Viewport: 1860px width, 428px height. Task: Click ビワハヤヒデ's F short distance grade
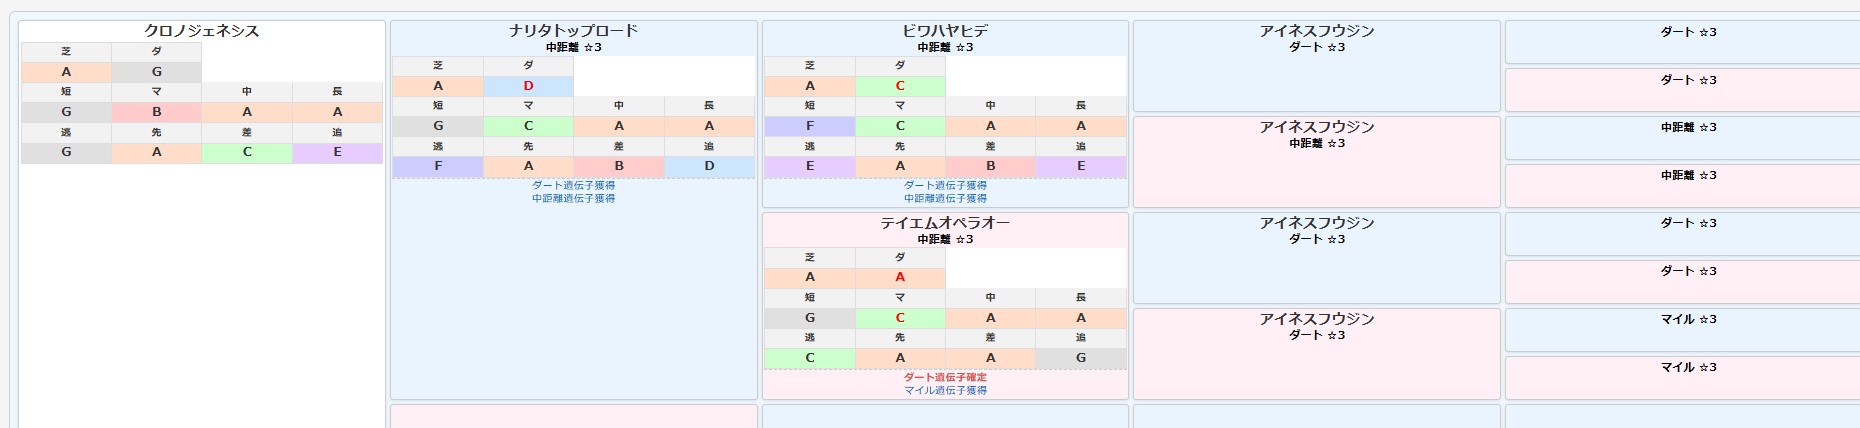pyautogui.click(x=810, y=126)
